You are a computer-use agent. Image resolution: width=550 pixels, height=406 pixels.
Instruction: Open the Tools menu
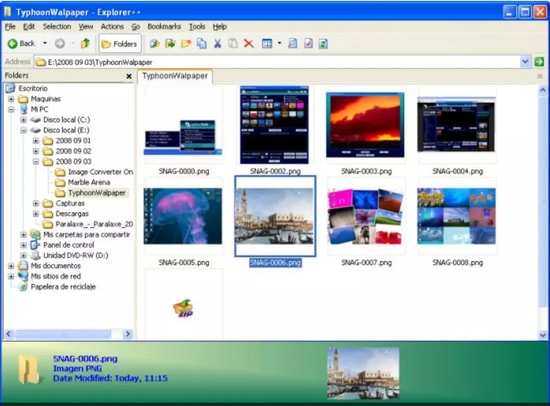(x=197, y=27)
